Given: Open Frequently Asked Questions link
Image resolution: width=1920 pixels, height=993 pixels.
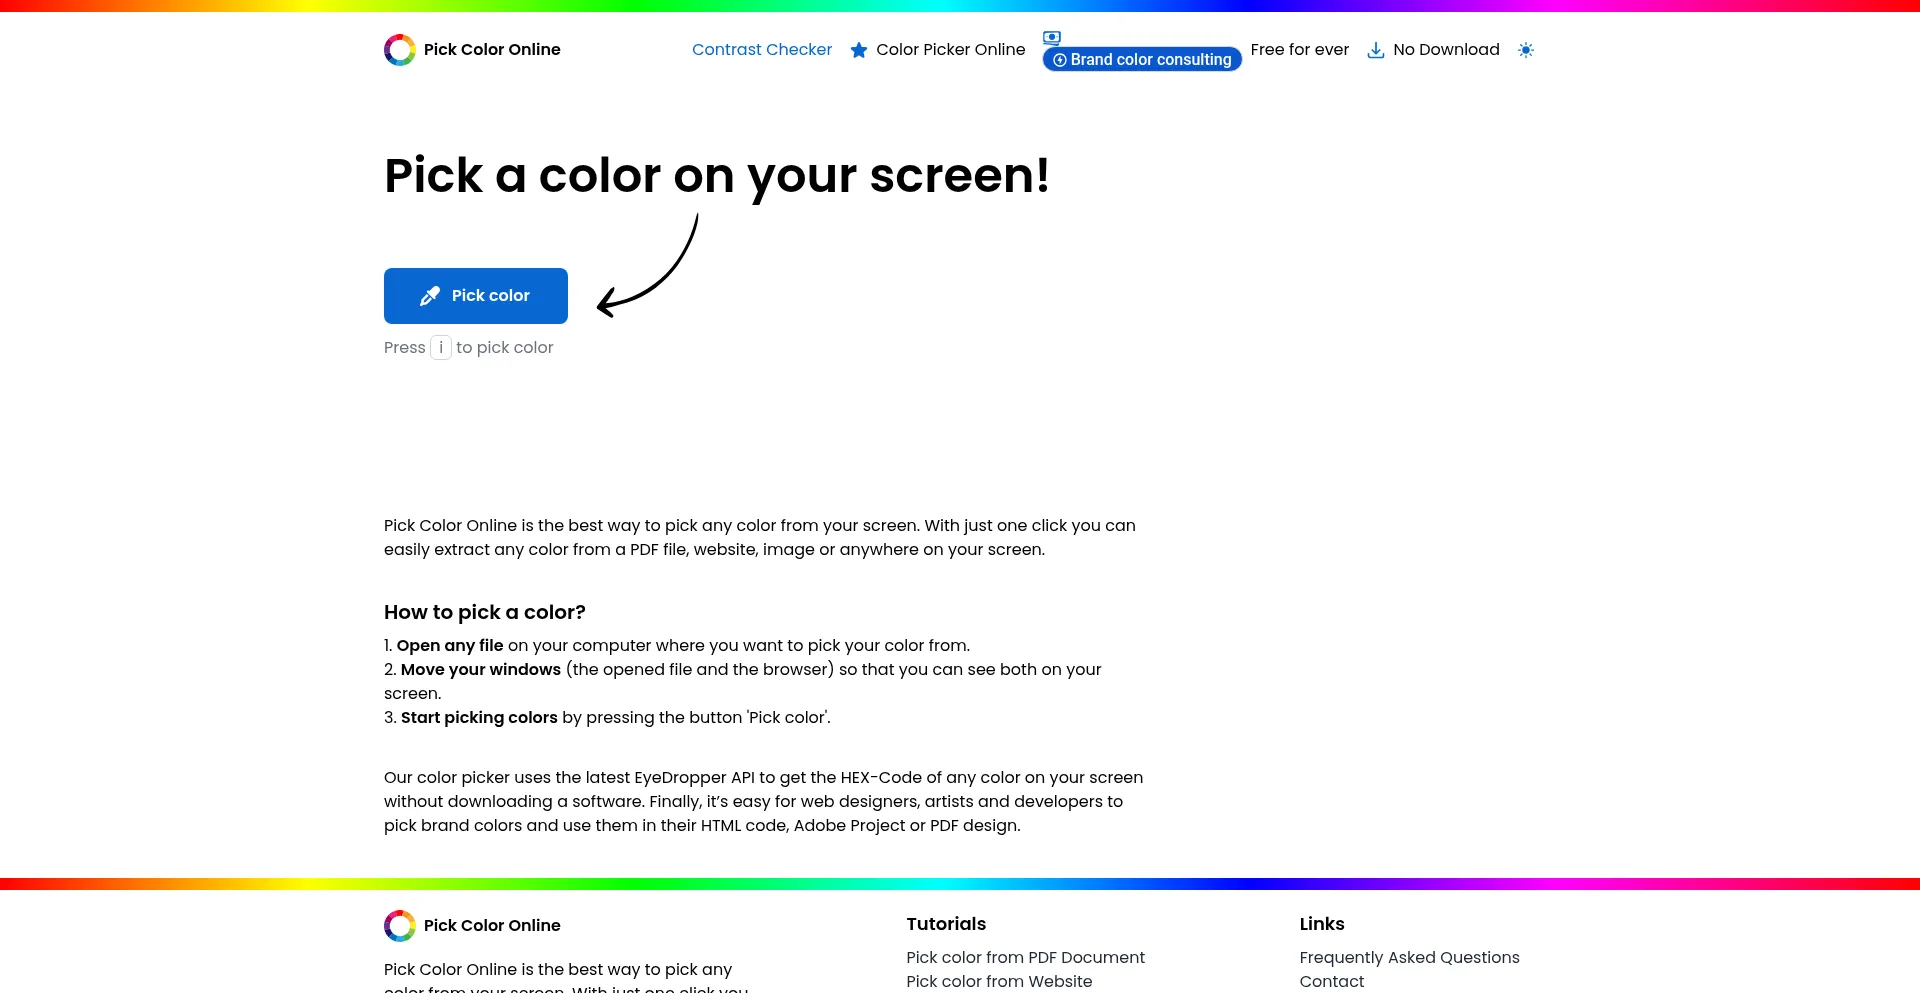Looking at the screenshot, I should click(x=1409, y=958).
